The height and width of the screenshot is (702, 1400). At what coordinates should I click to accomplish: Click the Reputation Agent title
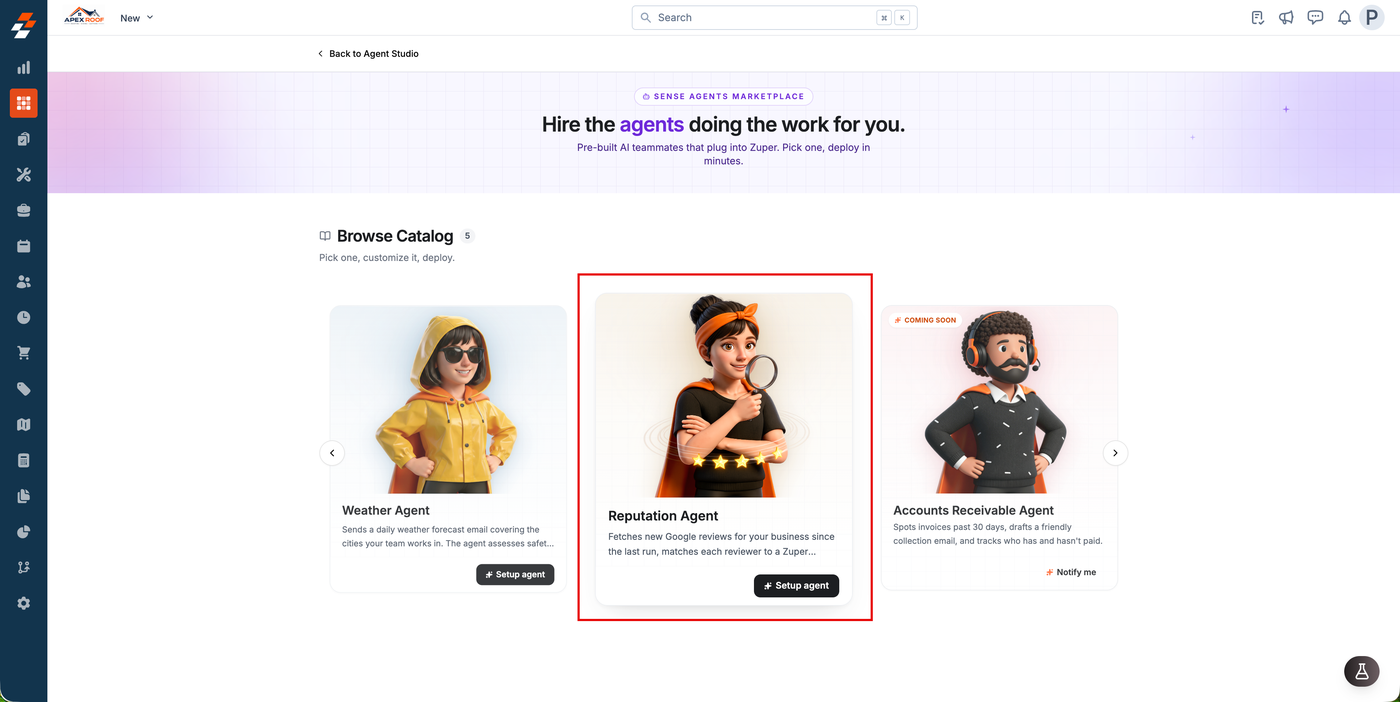663,516
